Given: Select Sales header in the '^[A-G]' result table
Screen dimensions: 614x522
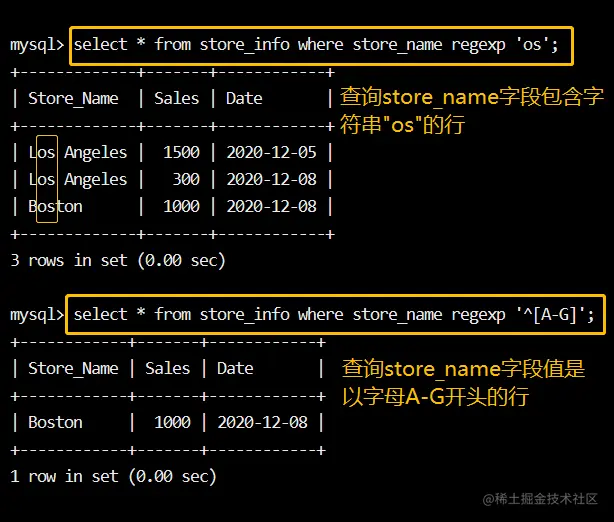Looking at the screenshot, I should pos(168,368).
